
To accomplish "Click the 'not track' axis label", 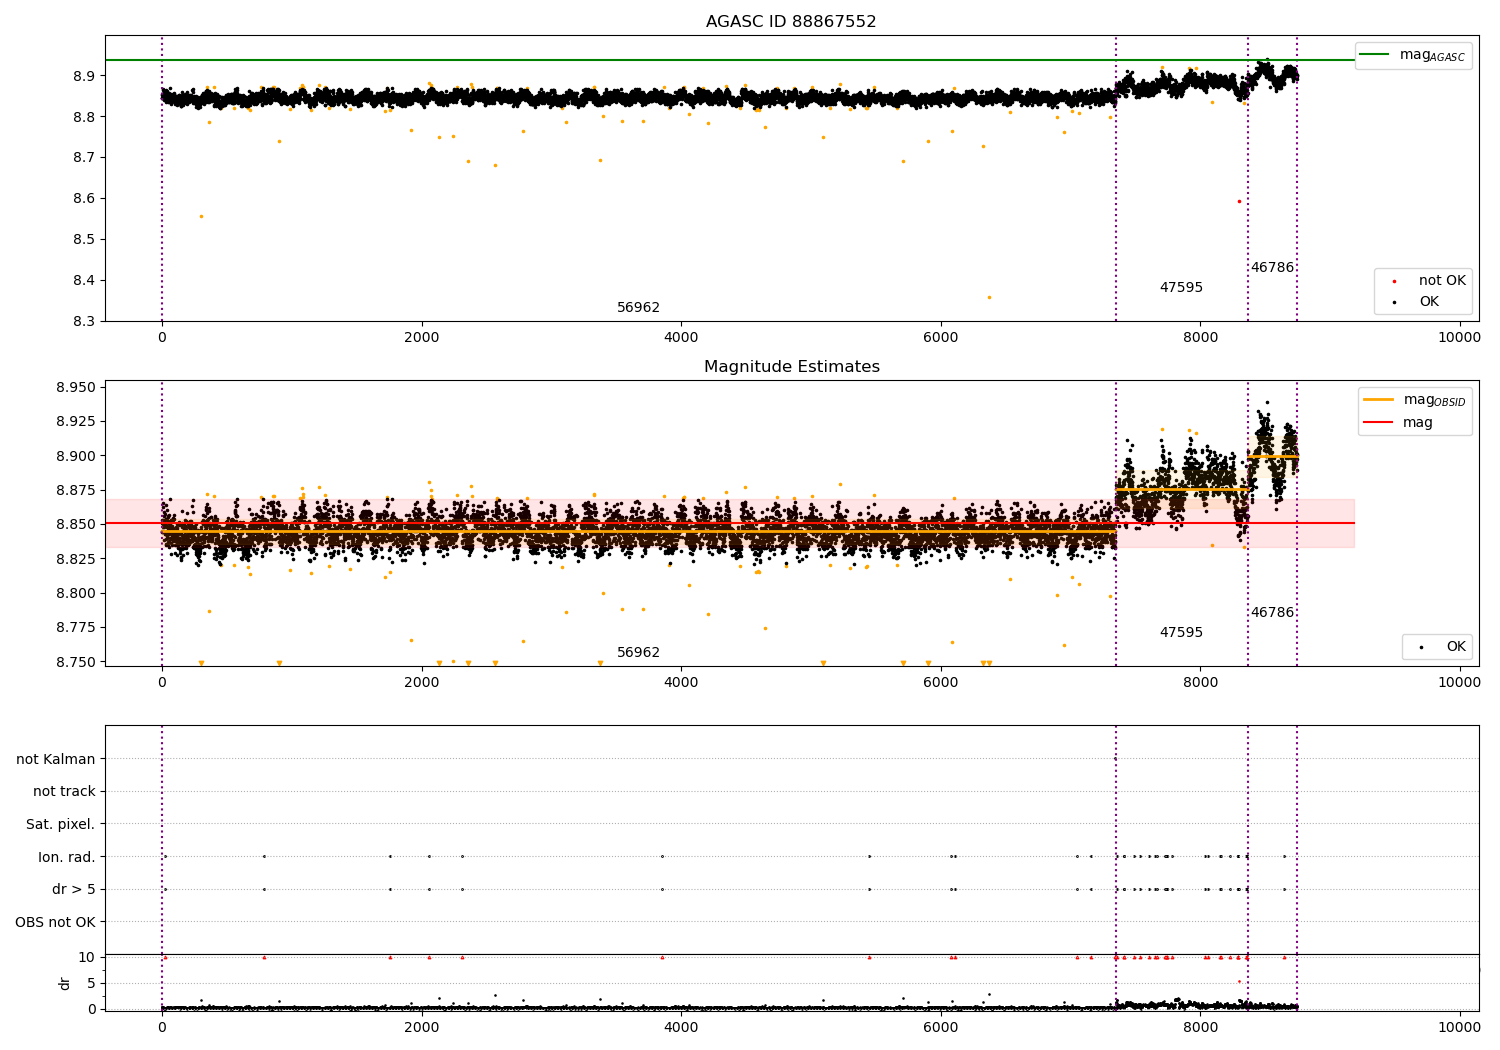I will [x=64, y=791].
